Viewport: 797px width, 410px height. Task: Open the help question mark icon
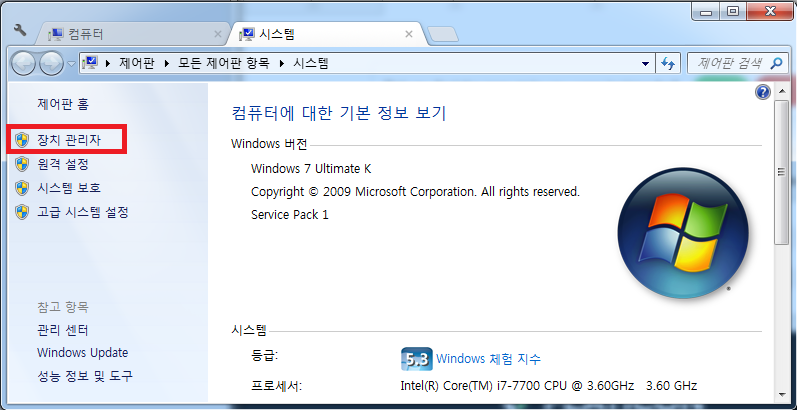(x=763, y=92)
